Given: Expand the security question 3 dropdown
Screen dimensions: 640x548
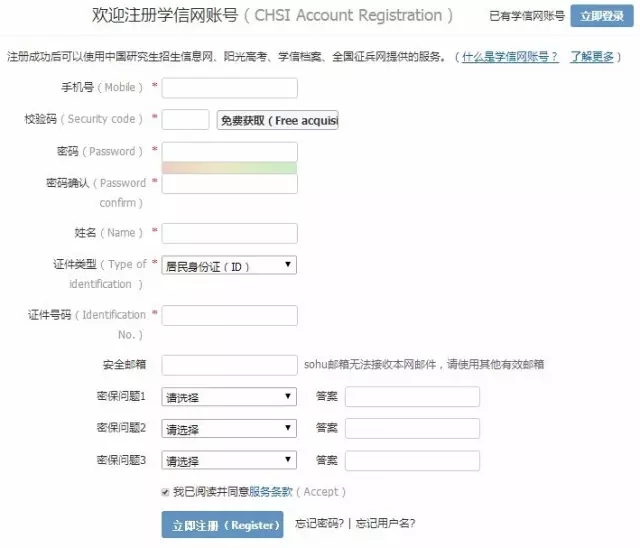Looking at the screenshot, I should tap(229, 461).
